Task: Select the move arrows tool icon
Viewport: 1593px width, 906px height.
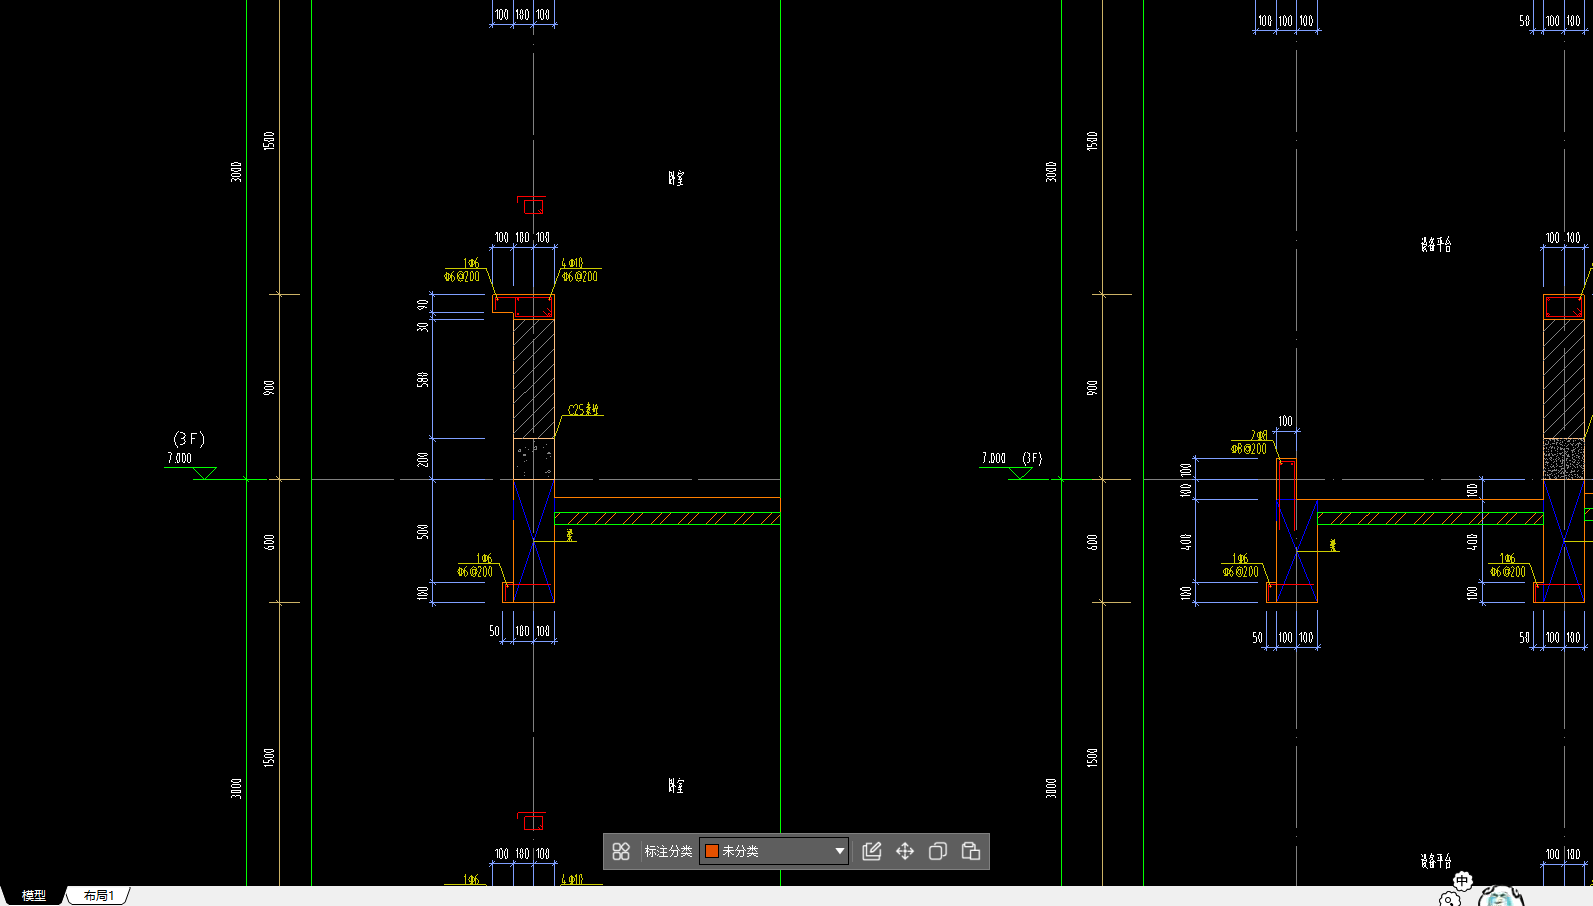Action: coord(905,851)
